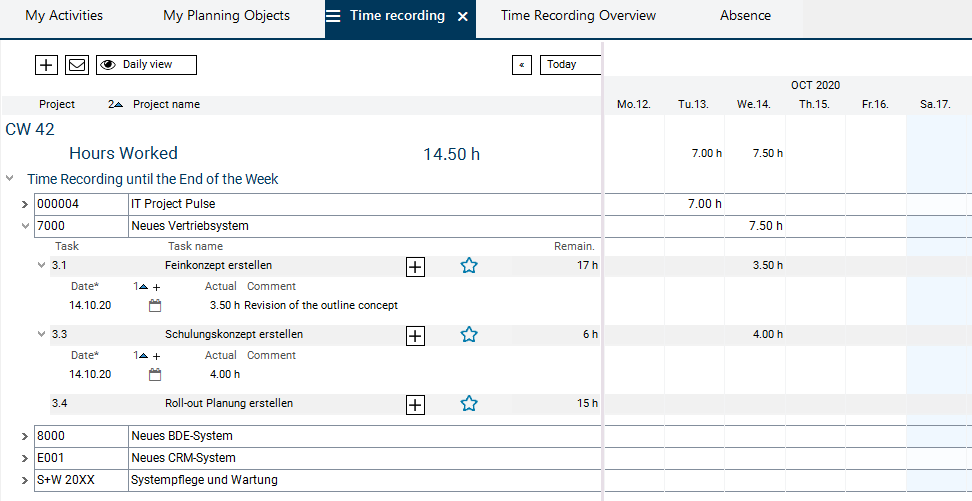Toggle the Daily view button
972x501 pixels.
coord(146,65)
